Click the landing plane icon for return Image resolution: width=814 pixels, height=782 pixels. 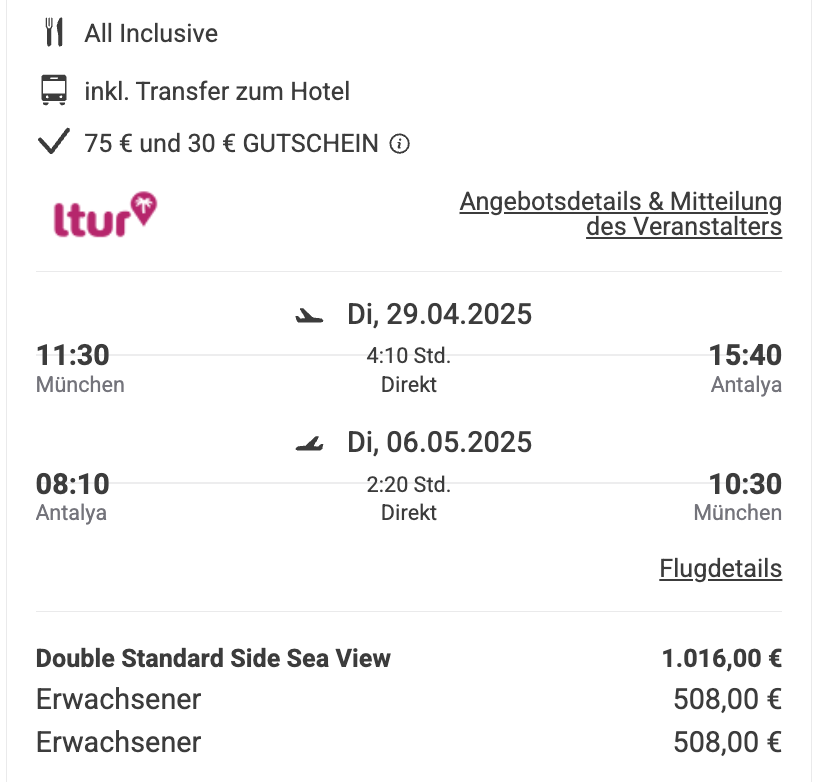pyautogui.click(x=309, y=443)
